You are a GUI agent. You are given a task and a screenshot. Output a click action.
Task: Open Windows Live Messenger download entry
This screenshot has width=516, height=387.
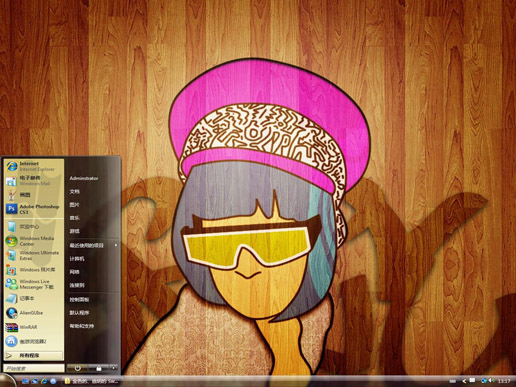click(x=33, y=284)
